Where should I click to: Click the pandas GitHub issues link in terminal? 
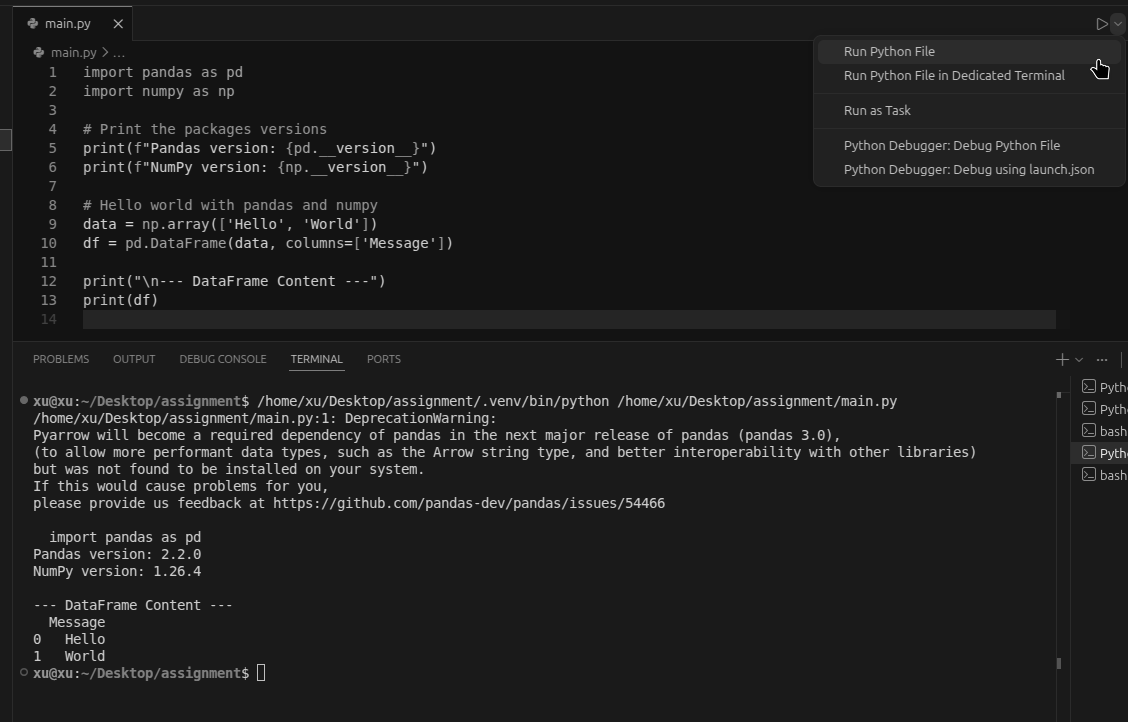pos(469,503)
